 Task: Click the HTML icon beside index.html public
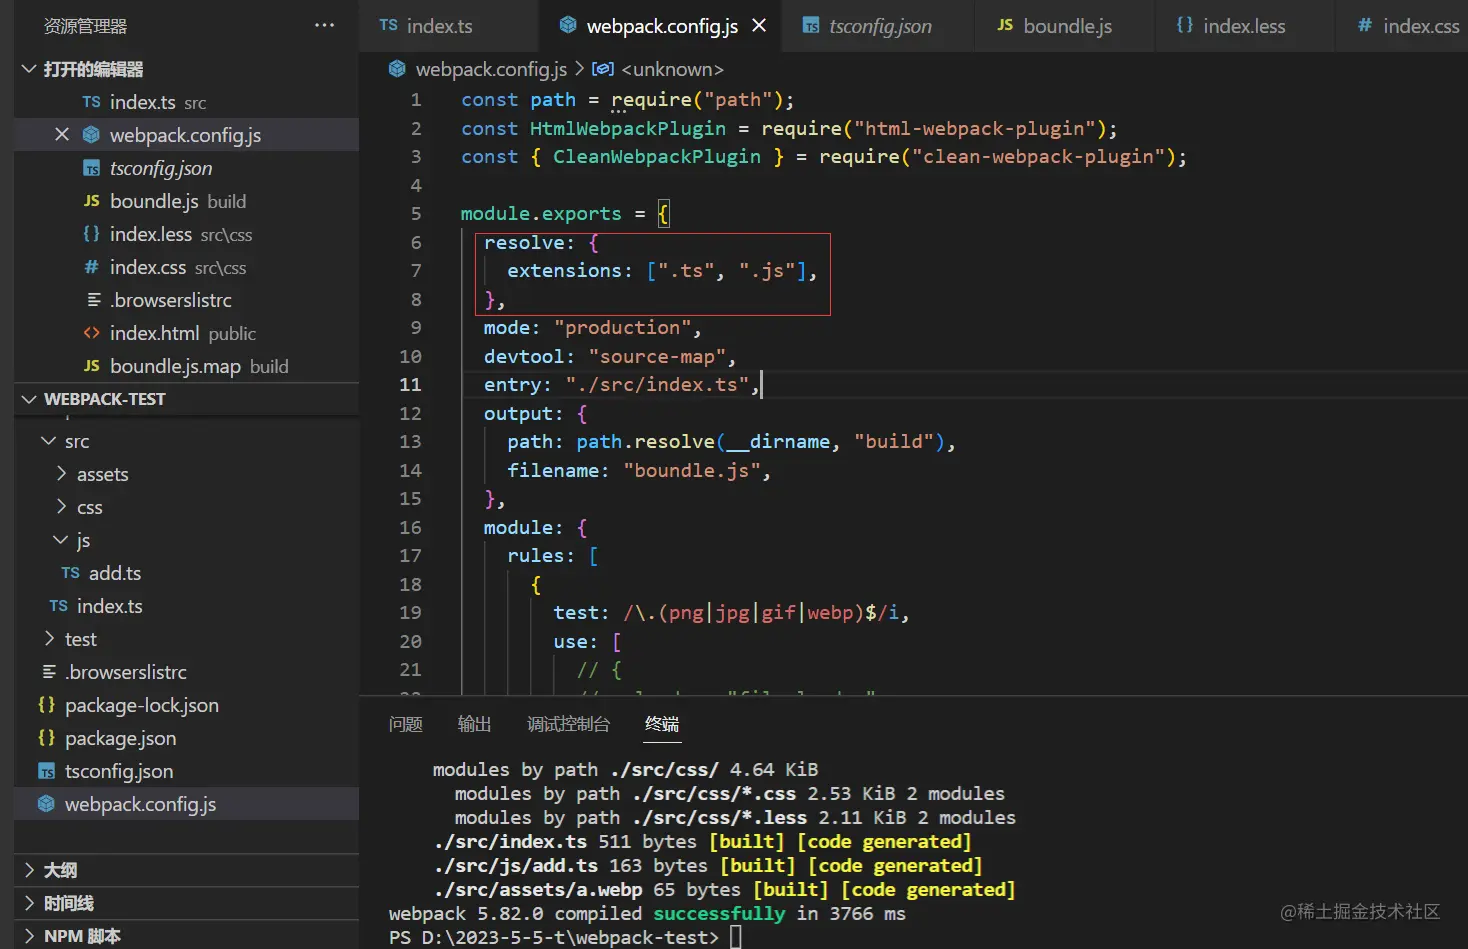pyautogui.click(x=91, y=333)
